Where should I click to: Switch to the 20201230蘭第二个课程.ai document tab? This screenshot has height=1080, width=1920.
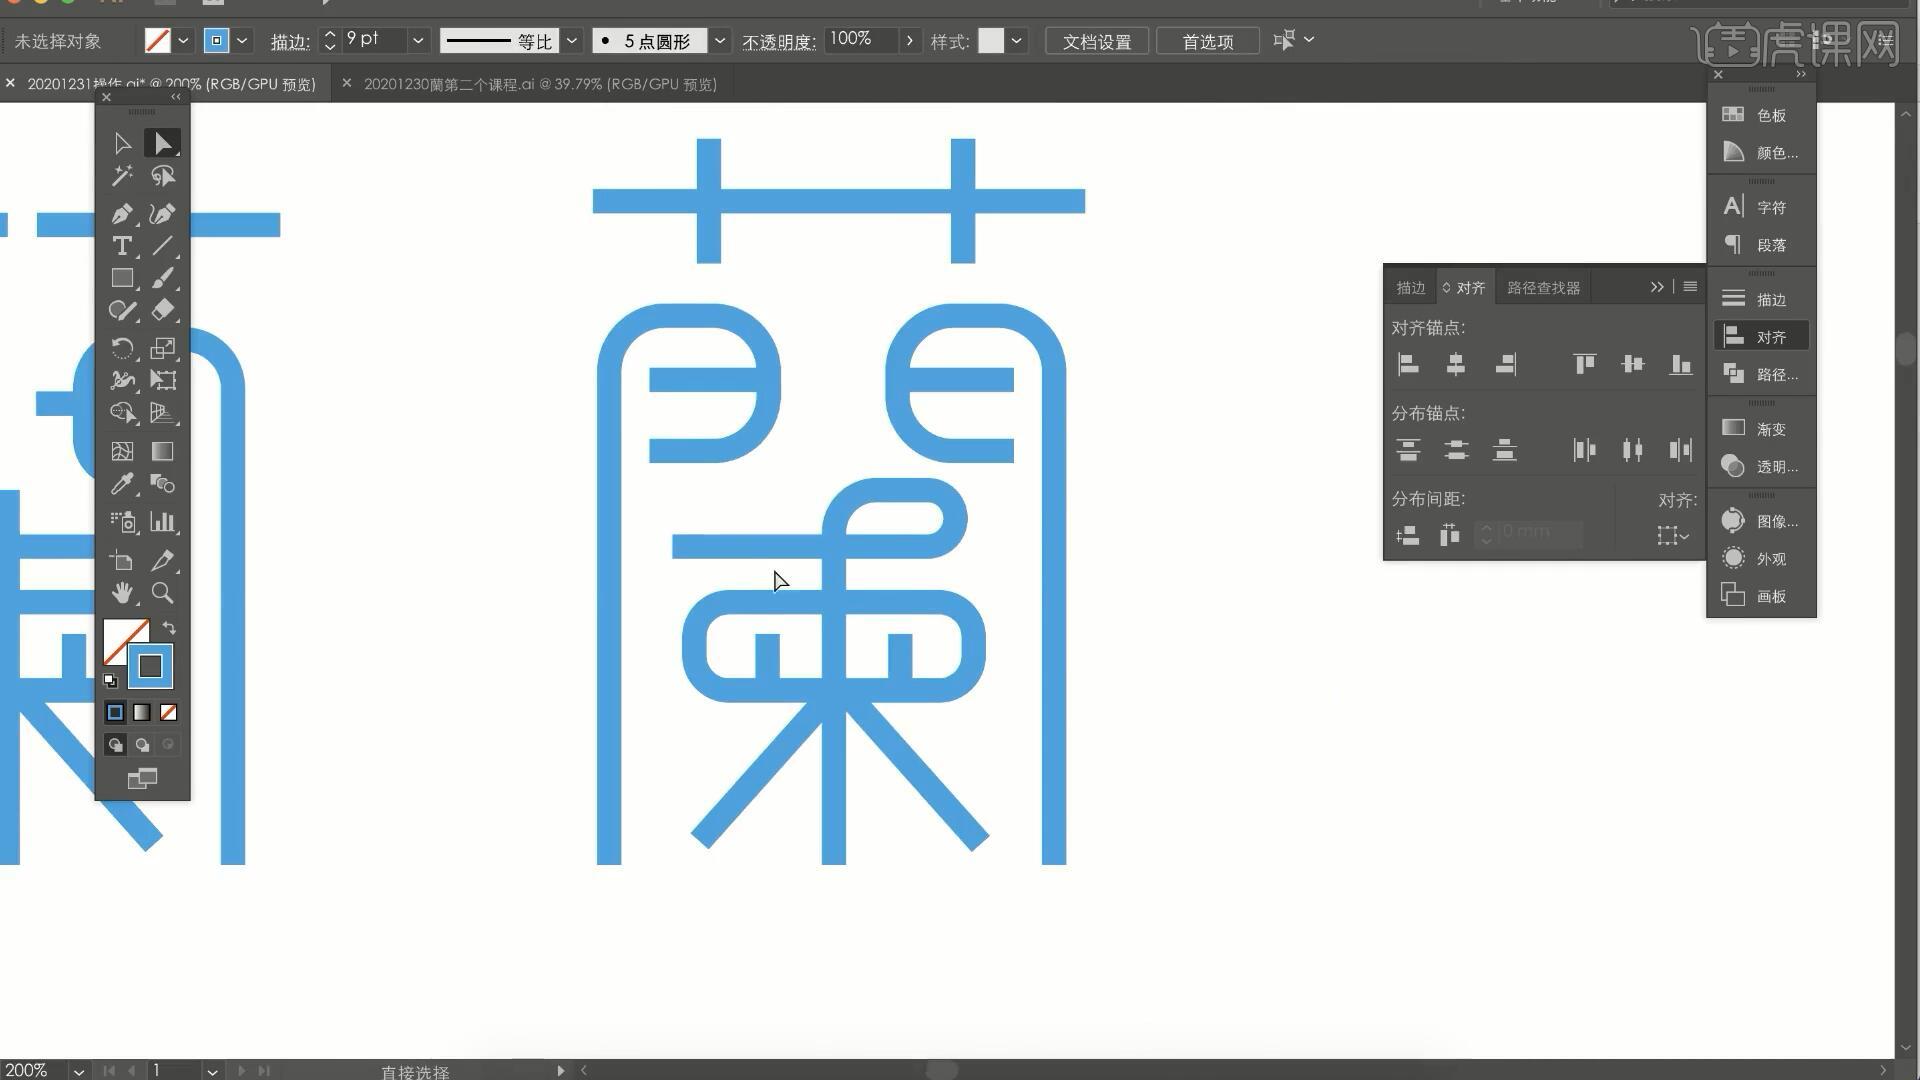(x=540, y=84)
